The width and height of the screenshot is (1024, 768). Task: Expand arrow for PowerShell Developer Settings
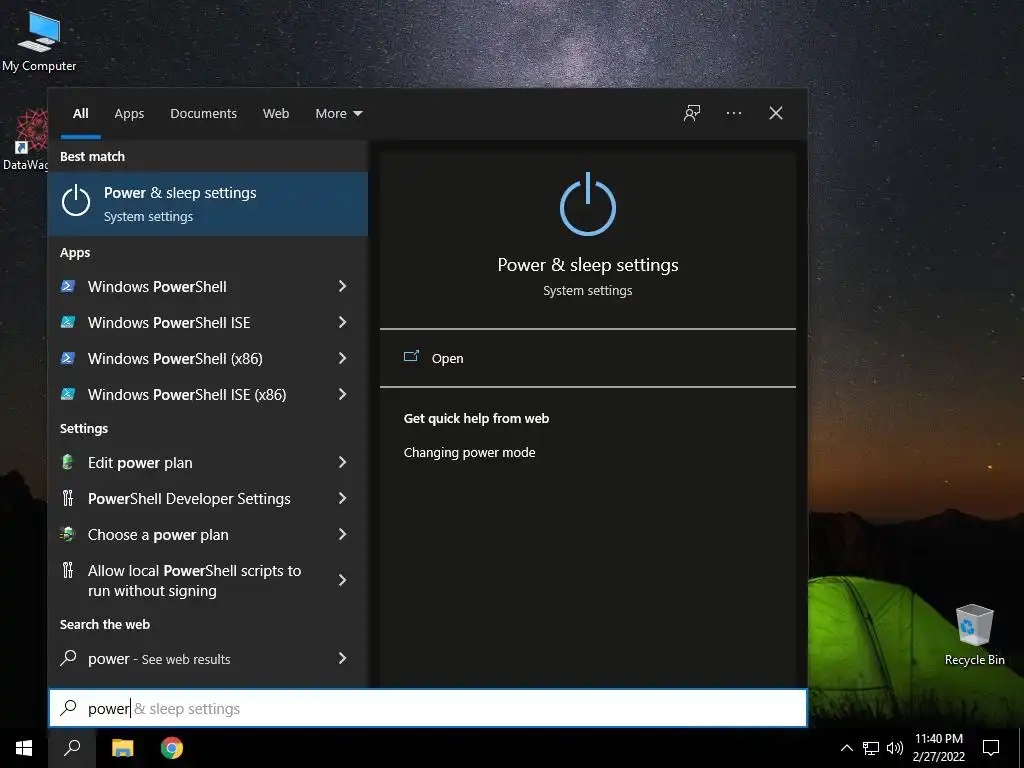[342, 498]
